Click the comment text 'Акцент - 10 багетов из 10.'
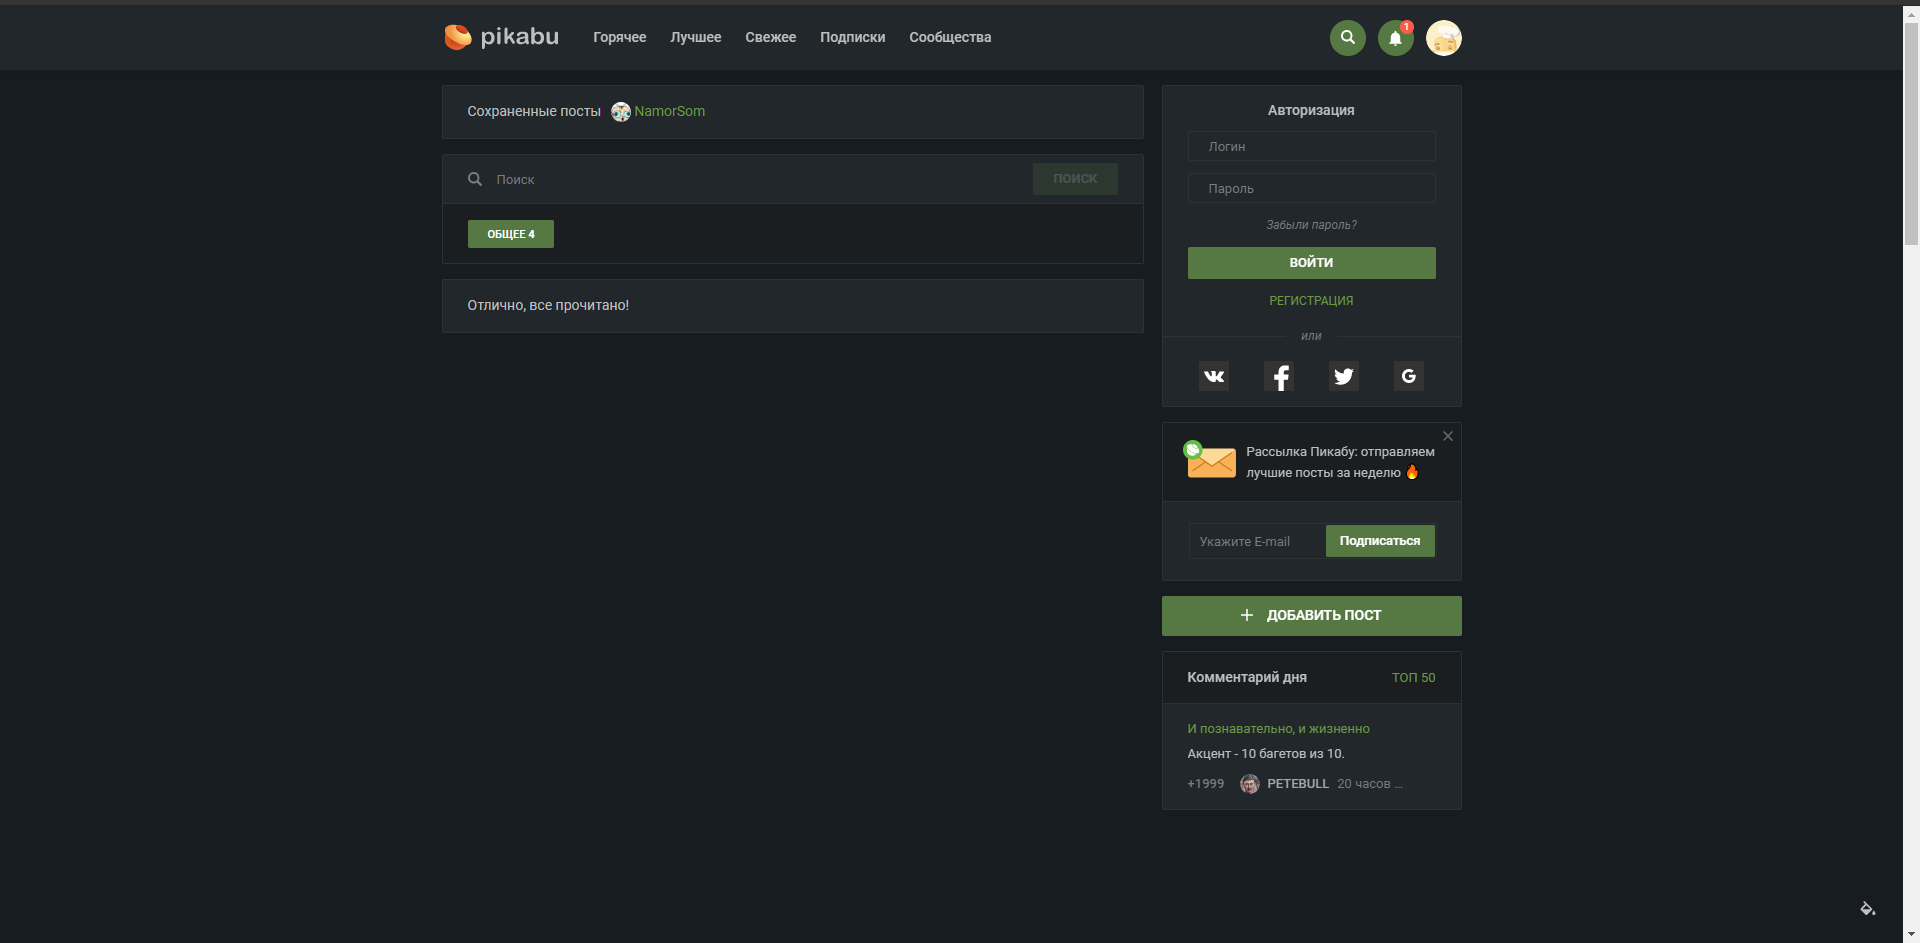Screen dimensions: 1920x943 coord(1266,754)
